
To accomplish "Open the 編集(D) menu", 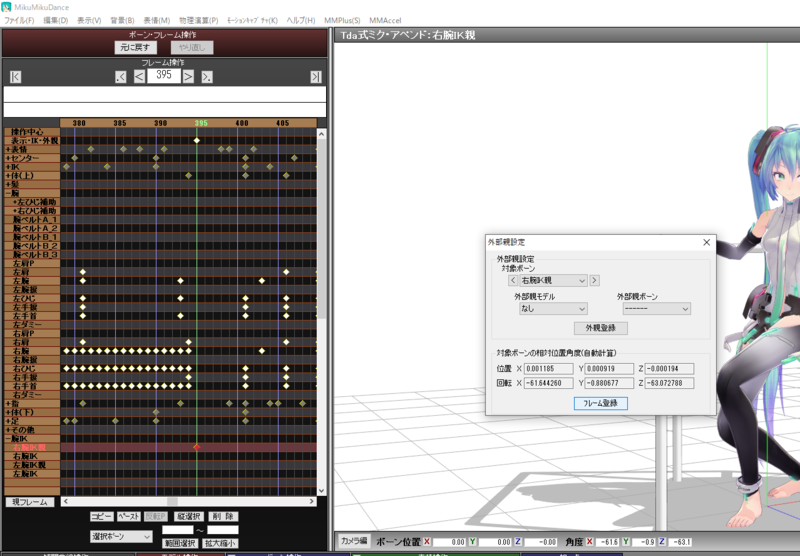I will (x=56, y=20).
